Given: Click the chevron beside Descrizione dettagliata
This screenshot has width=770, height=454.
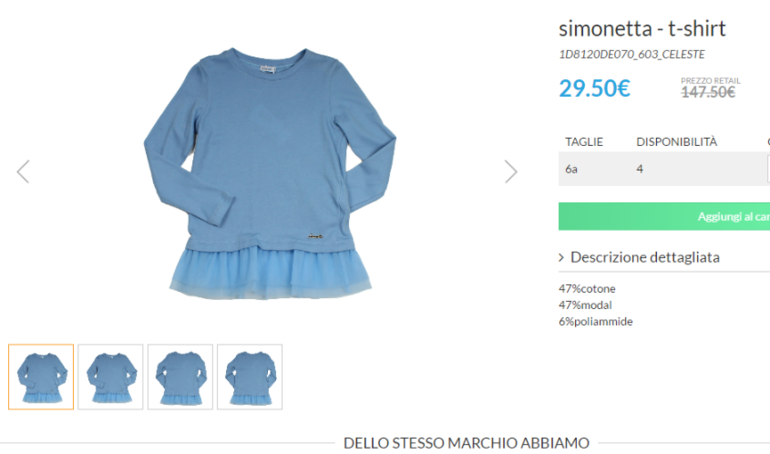Looking at the screenshot, I should click(x=561, y=257).
